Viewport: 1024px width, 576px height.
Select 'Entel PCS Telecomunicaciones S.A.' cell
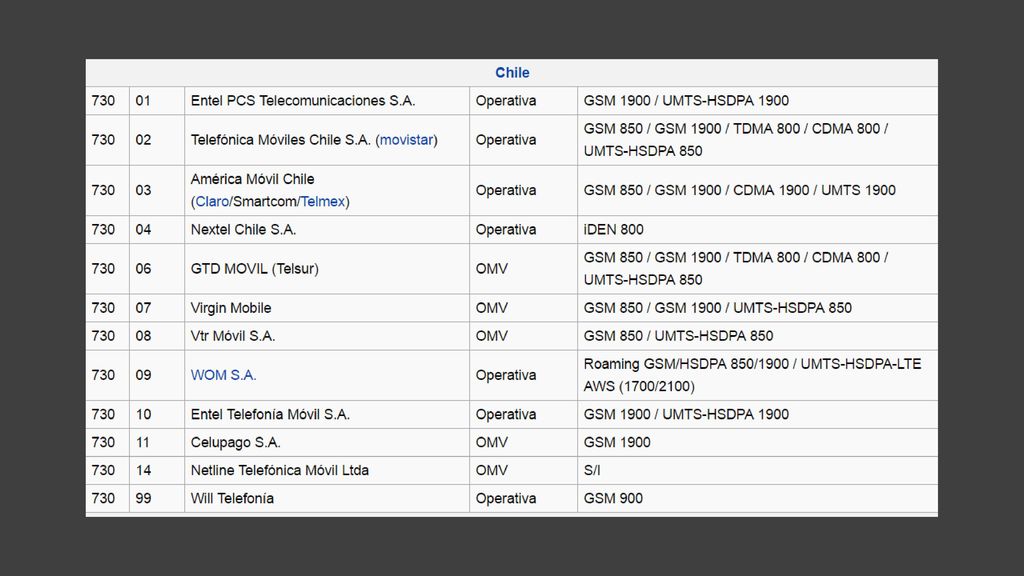click(x=327, y=101)
